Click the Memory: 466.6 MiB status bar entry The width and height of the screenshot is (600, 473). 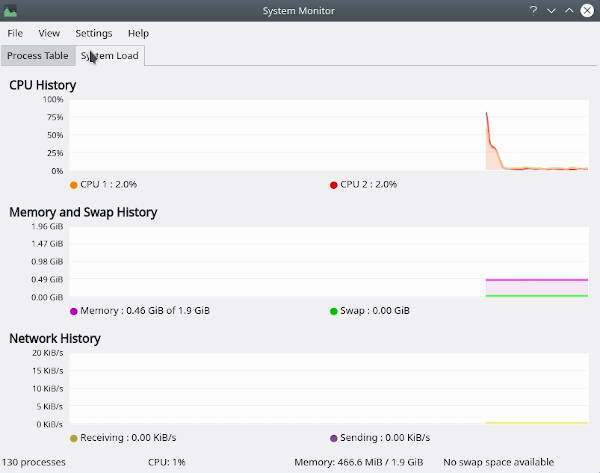click(x=359, y=462)
